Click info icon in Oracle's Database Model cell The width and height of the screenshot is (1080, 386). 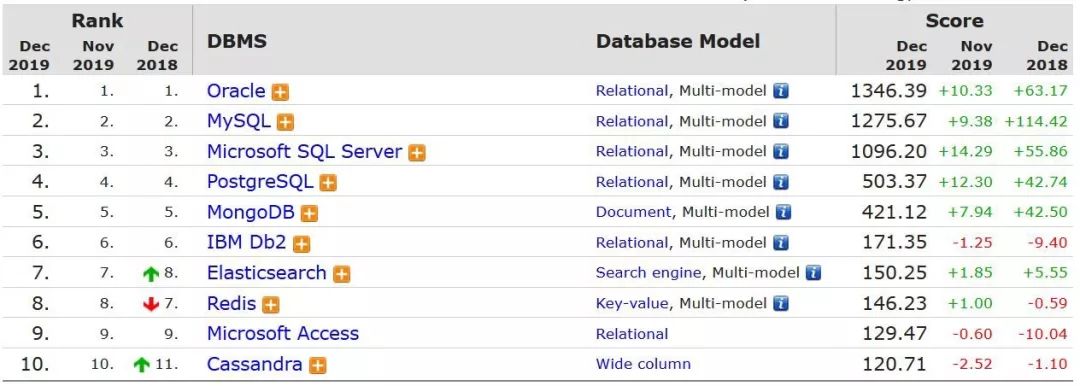780,91
